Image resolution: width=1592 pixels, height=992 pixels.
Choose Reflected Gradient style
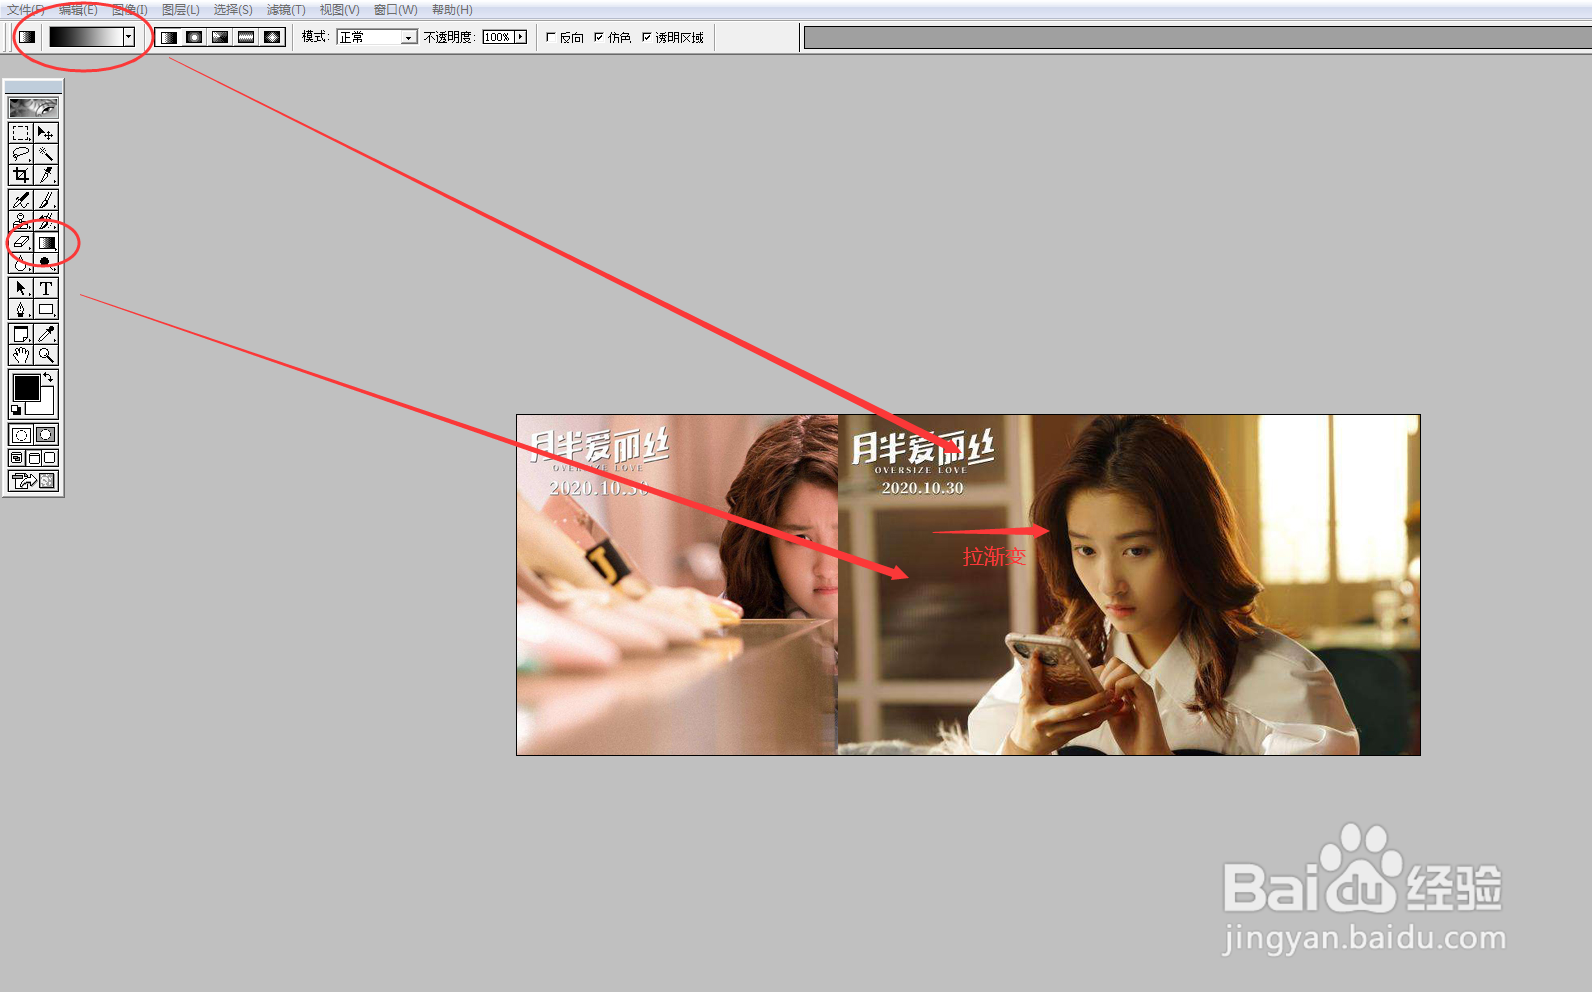point(246,37)
